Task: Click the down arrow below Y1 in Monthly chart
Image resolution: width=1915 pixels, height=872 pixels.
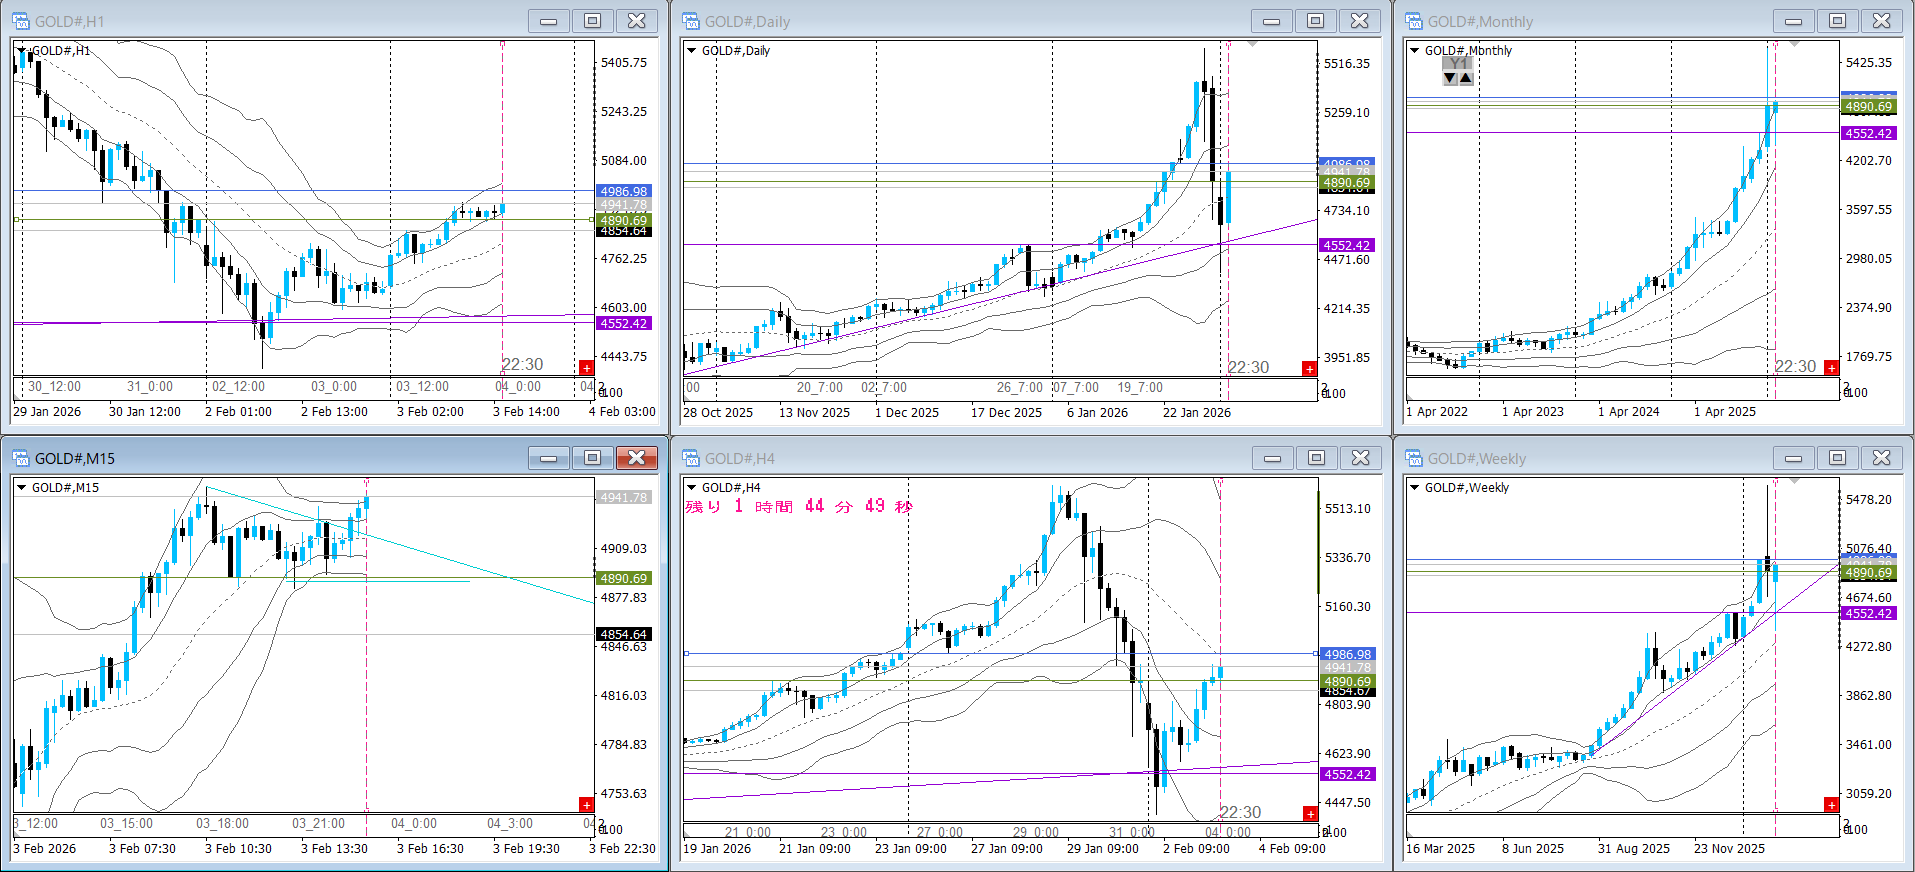Action: coord(1450,78)
